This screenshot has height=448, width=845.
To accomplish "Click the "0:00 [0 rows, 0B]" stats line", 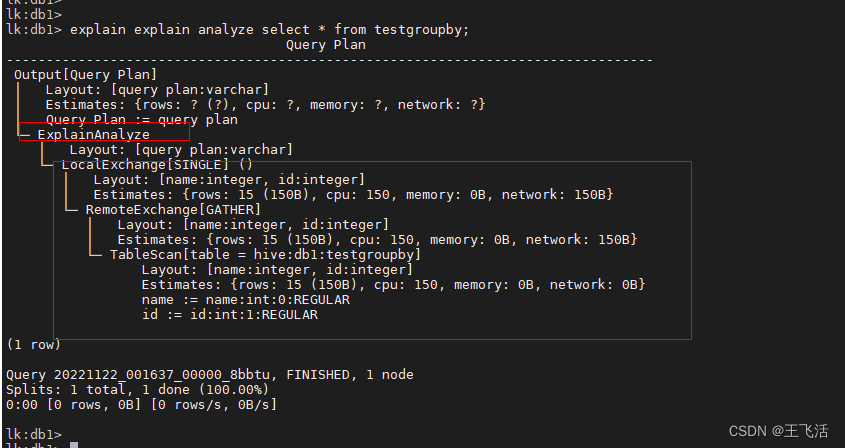I will [x=141, y=404].
